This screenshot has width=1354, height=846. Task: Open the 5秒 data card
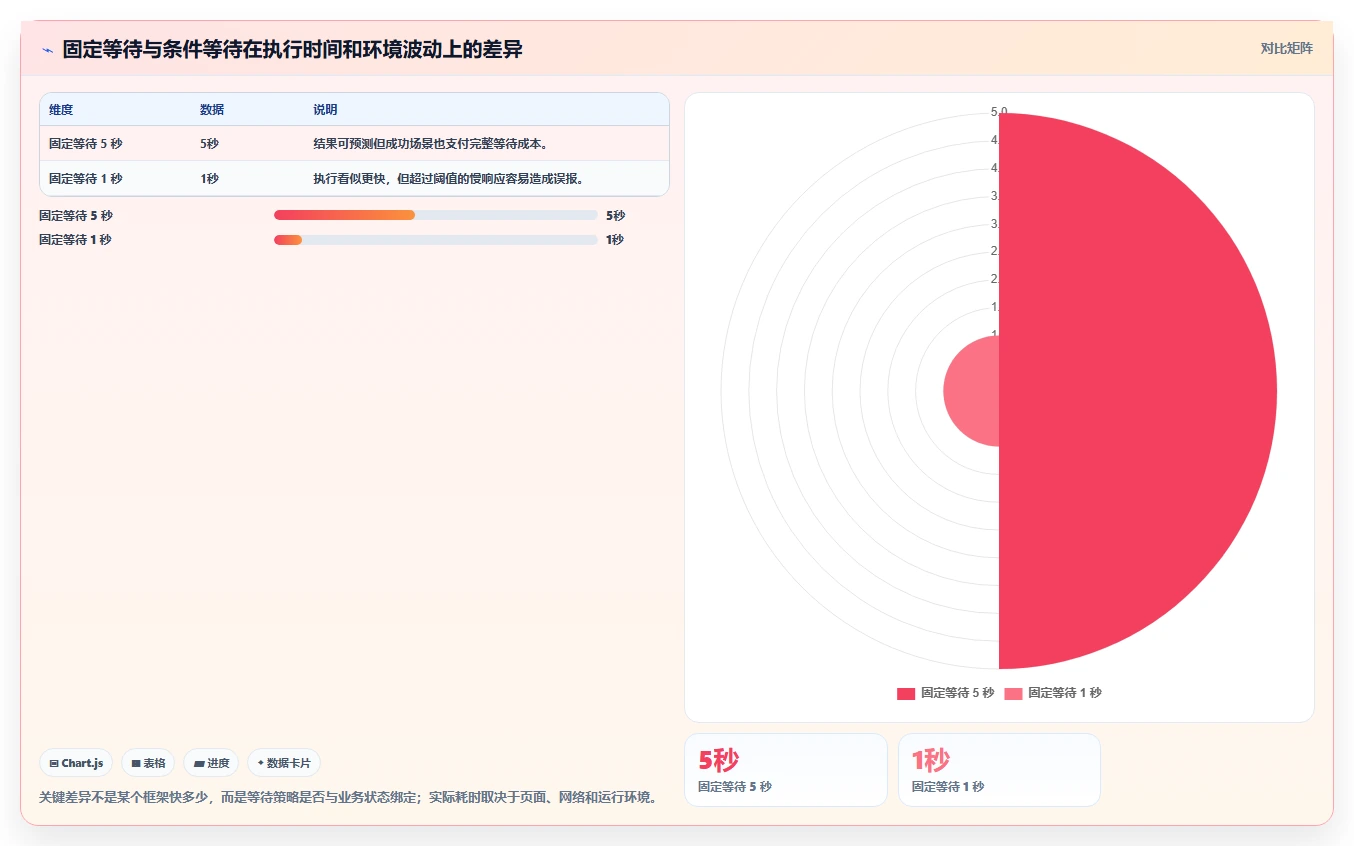coord(785,770)
